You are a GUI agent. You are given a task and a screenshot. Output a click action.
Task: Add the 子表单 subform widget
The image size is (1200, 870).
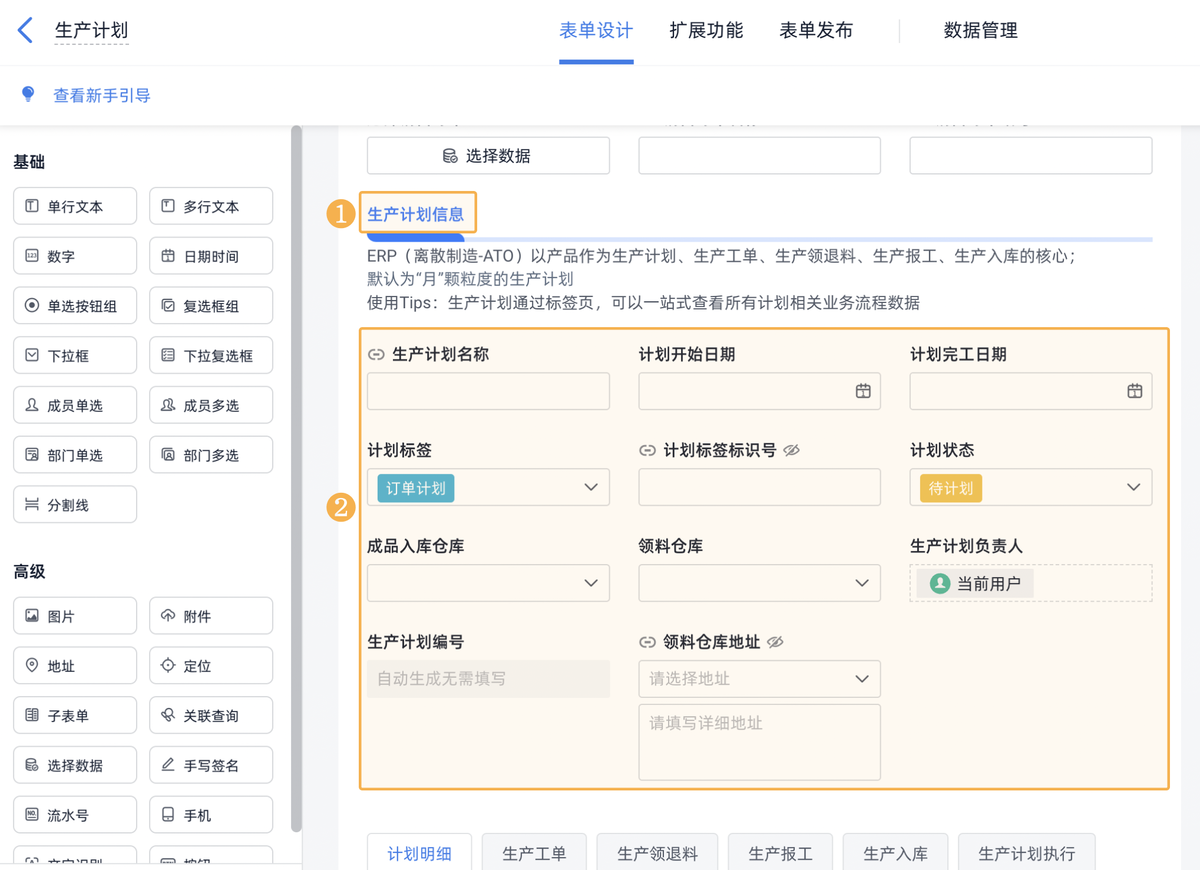pos(75,716)
